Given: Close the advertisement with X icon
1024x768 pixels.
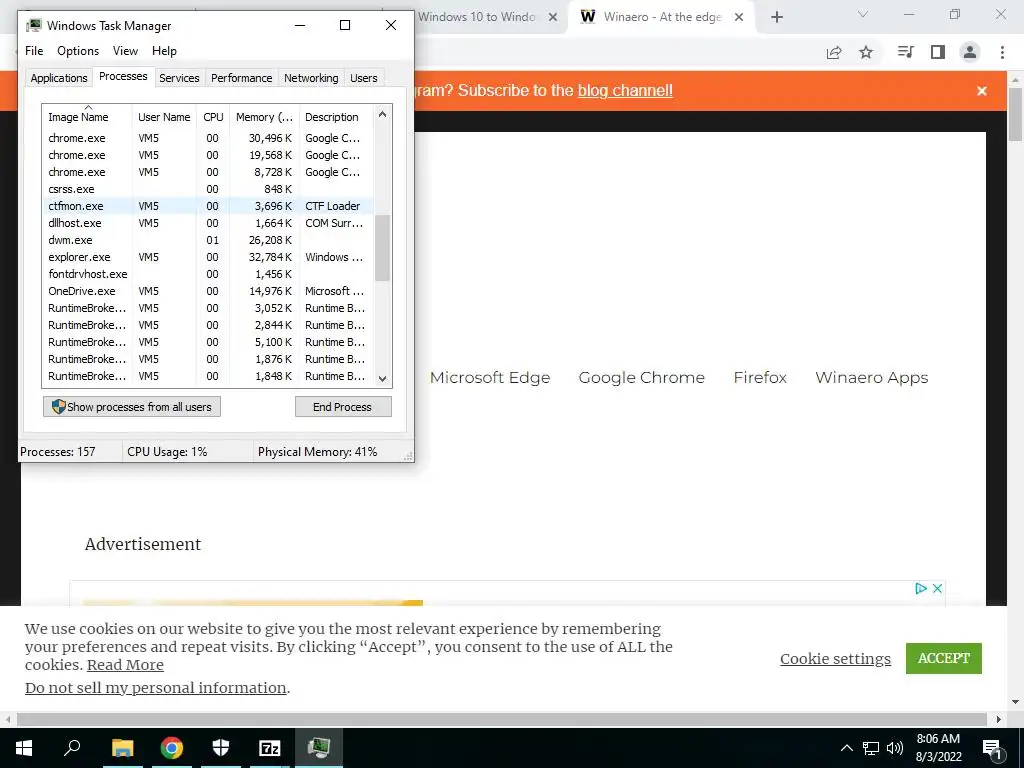Looking at the screenshot, I should click(937, 588).
